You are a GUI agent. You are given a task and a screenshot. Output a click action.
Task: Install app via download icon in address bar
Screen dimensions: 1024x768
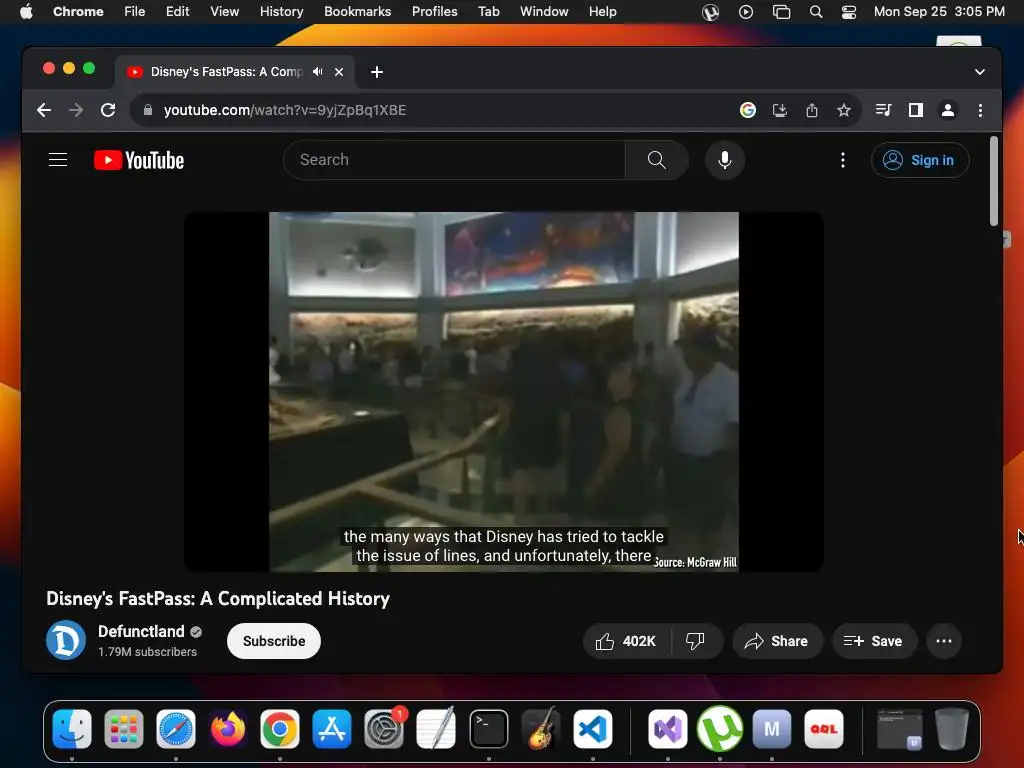click(780, 110)
